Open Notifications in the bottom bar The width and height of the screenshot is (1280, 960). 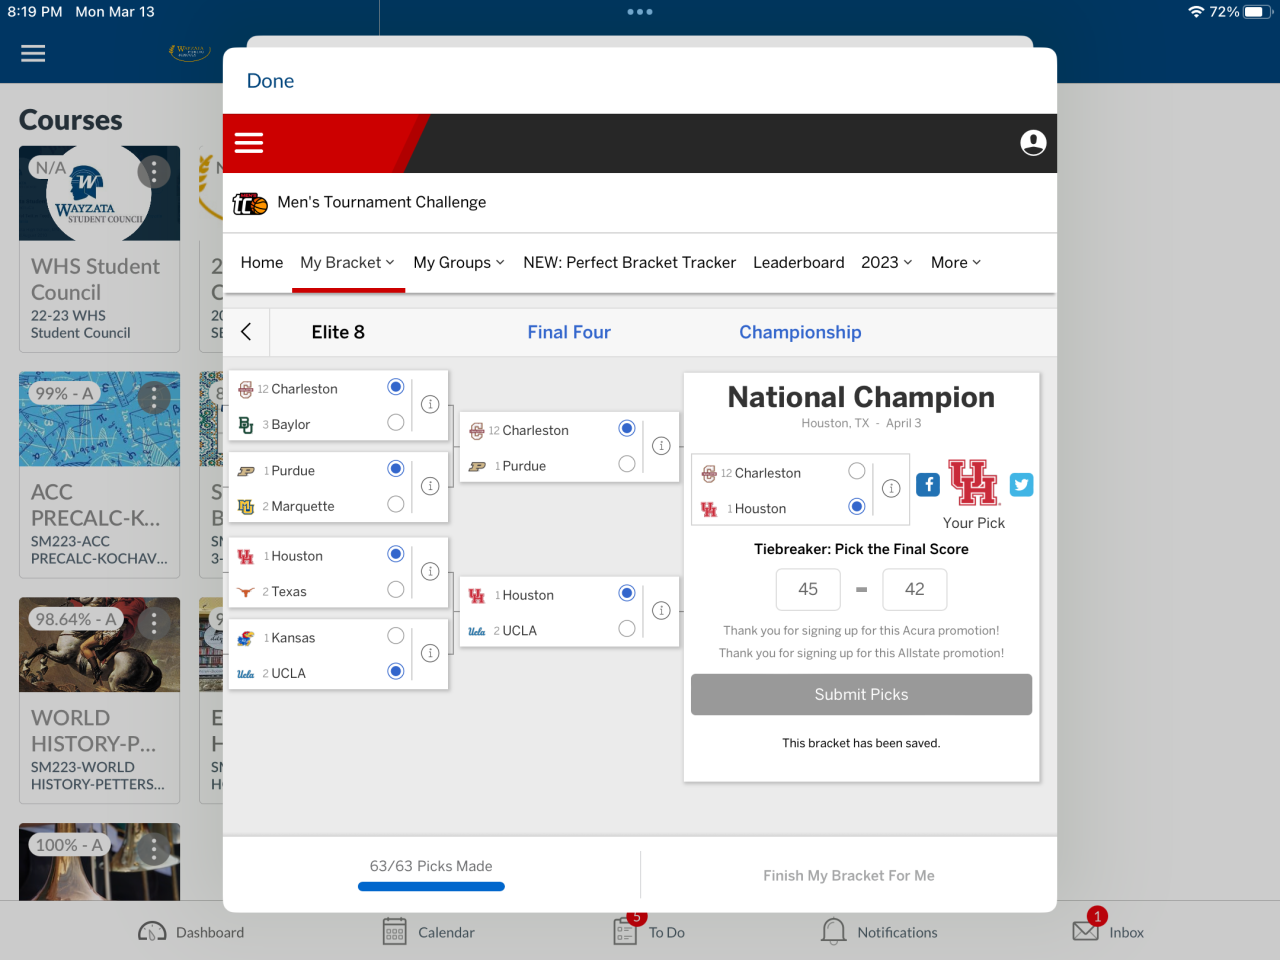879,932
